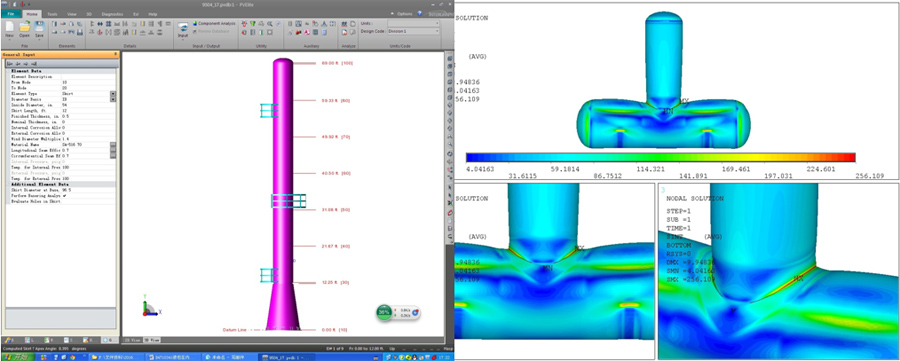Open the File menu tab

pos(11,13)
